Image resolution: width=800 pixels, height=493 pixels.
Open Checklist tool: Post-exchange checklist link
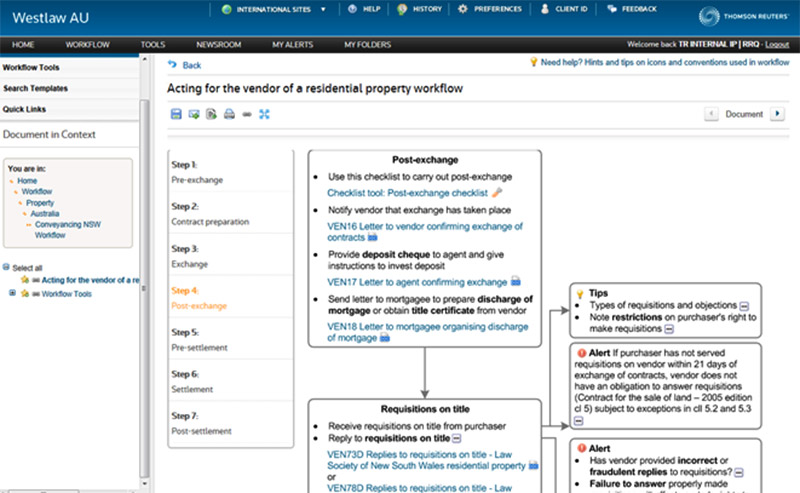pyautogui.click(x=407, y=192)
